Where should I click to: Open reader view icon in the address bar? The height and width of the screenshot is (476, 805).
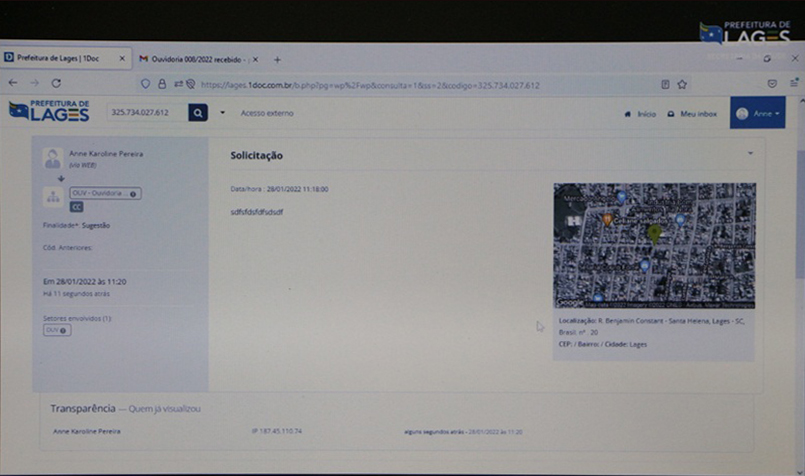click(665, 85)
